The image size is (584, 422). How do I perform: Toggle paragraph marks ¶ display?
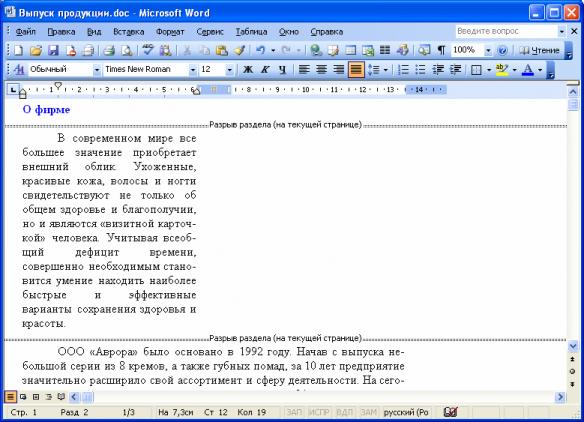click(441, 50)
